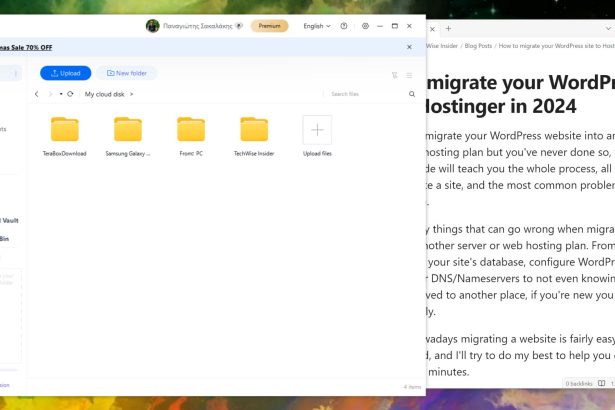Click the My cloud disk breadcrumb
Viewport: 615px width, 410px height.
[x=104, y=94]
